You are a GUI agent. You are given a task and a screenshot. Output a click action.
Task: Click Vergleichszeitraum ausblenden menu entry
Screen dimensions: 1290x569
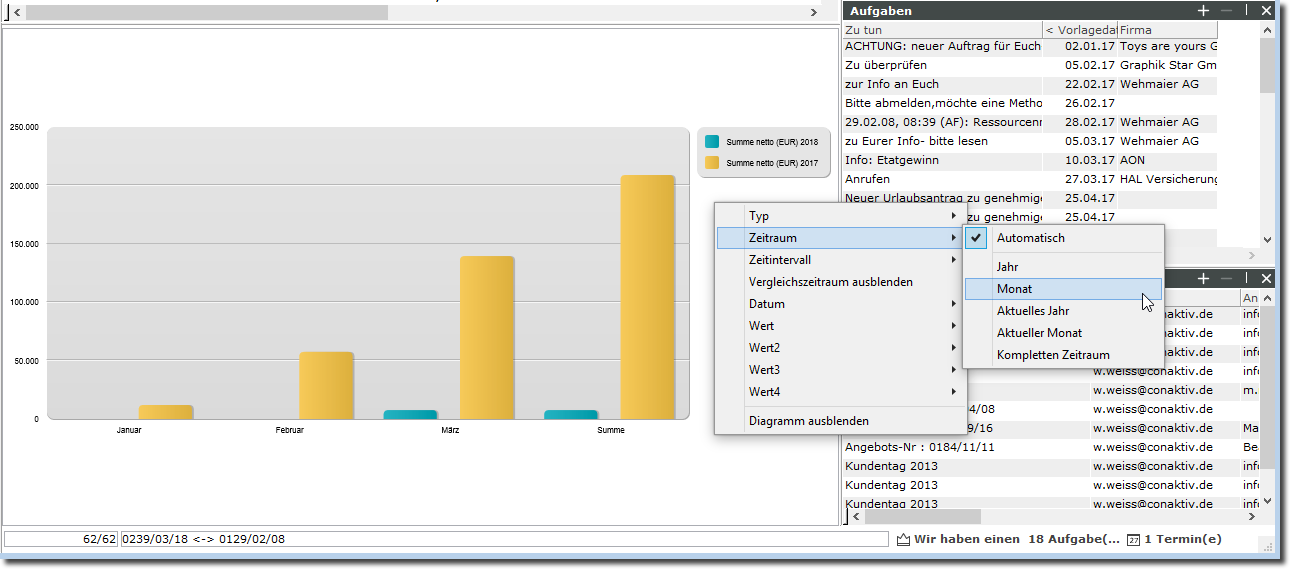tap(830, 282)
